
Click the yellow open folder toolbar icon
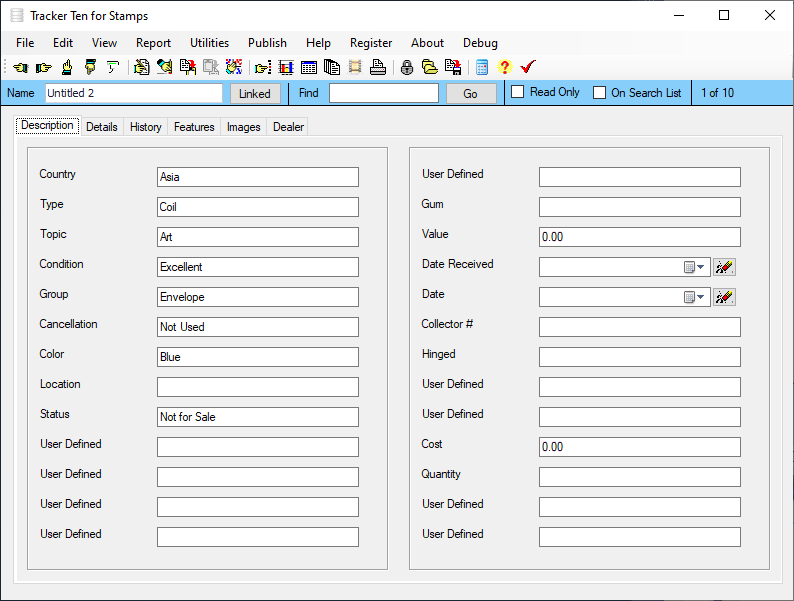click(x=429, y=68)
